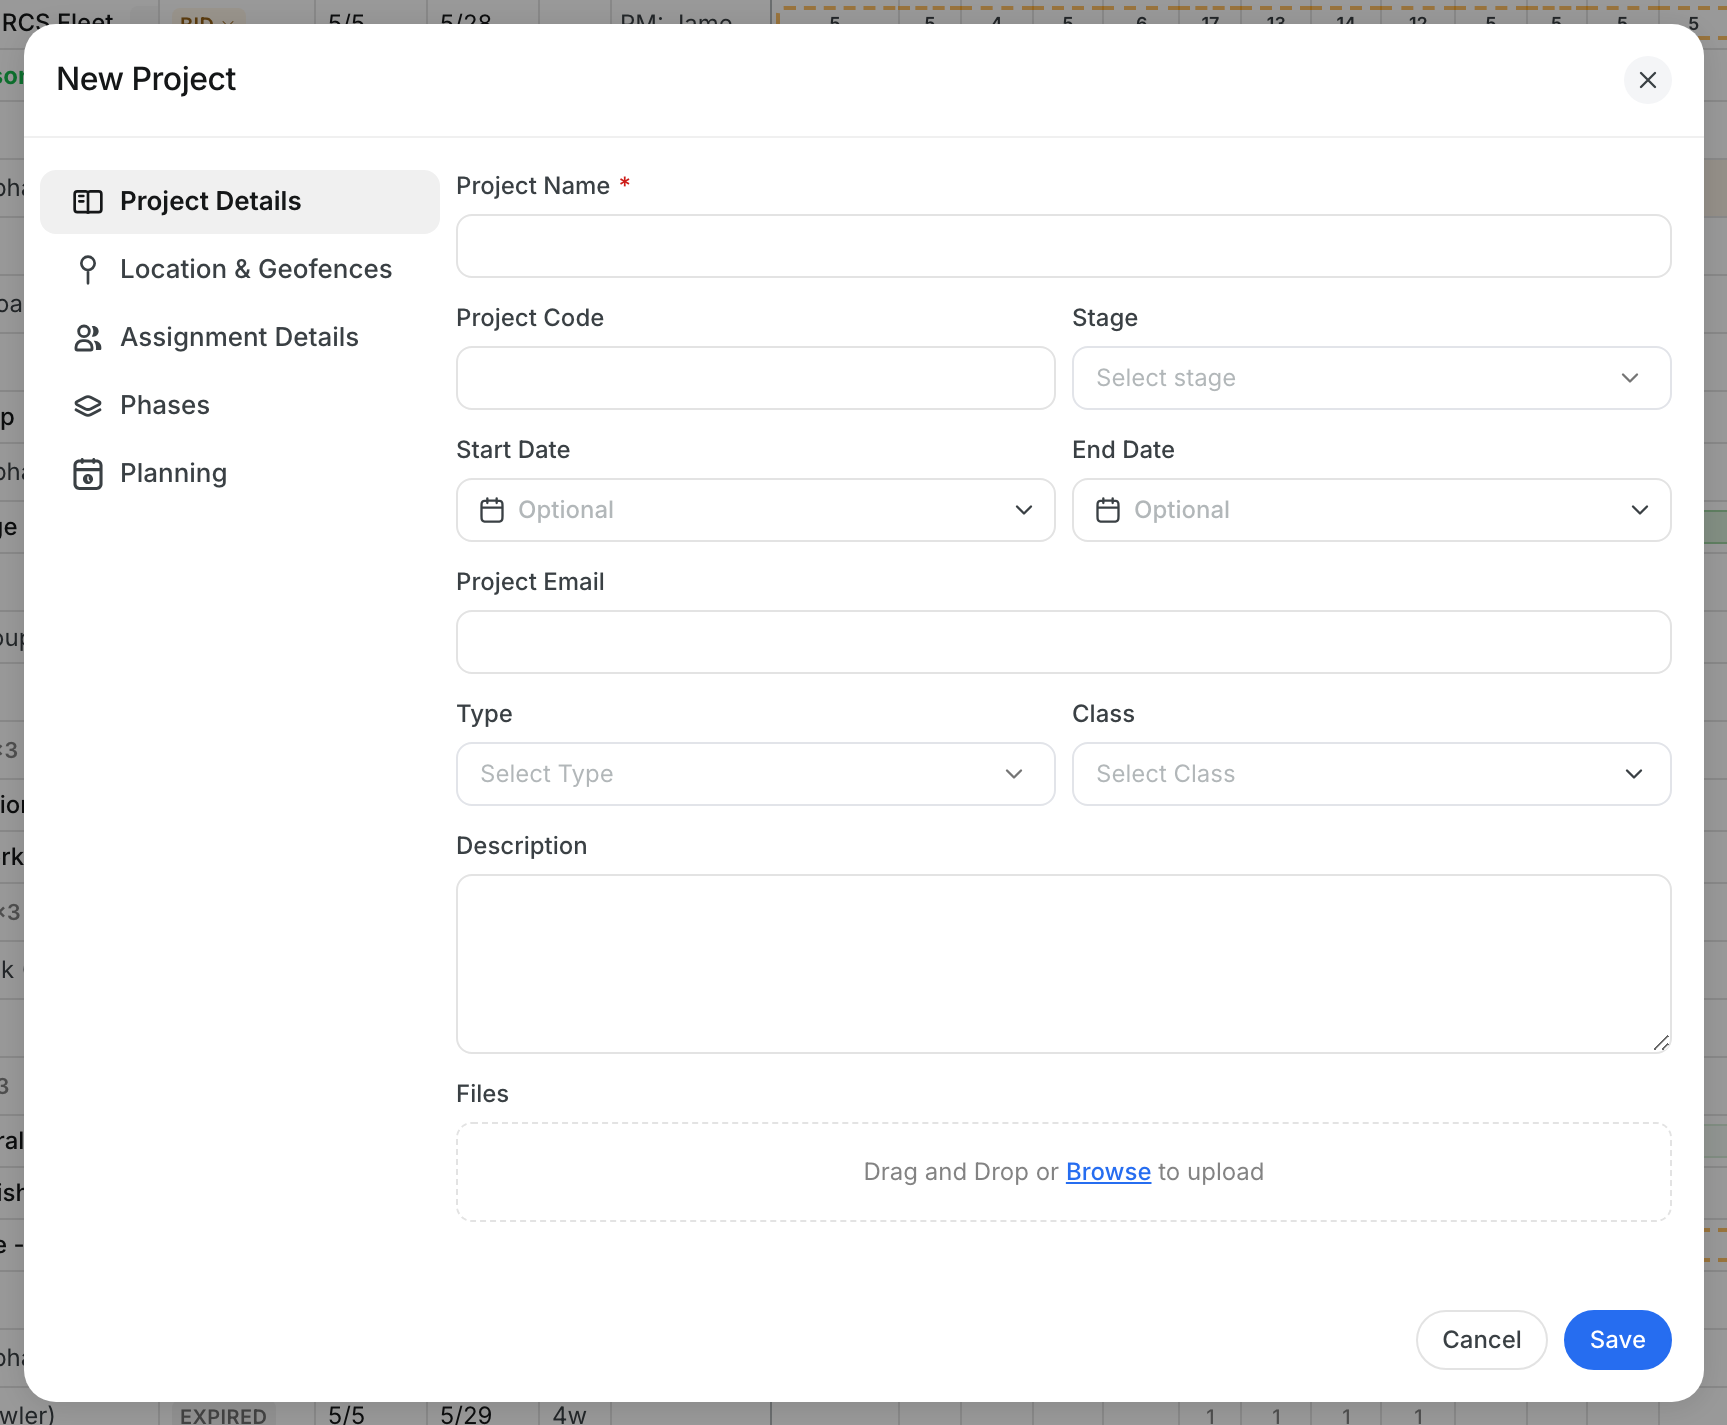Switch to Location & Geofences section
Screen dimensions: 1727x1425
click(240, 270)
